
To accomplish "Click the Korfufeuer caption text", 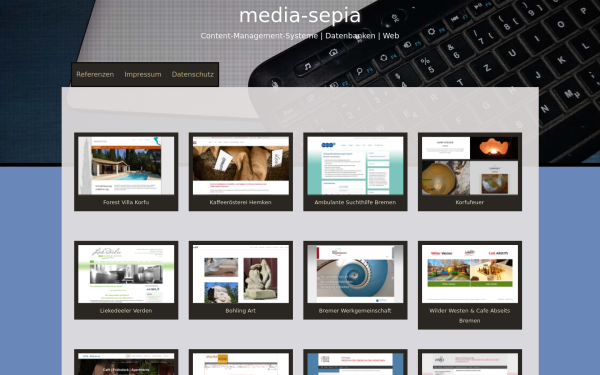I will 470,202.
